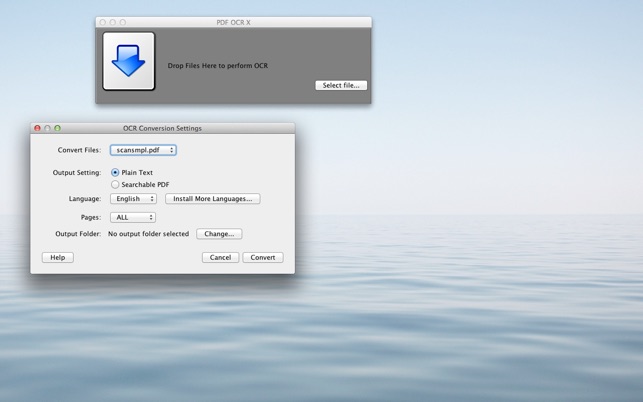Click the Select file... button
The height and width of the screenshot is (402, 643).
coord(341,85)
